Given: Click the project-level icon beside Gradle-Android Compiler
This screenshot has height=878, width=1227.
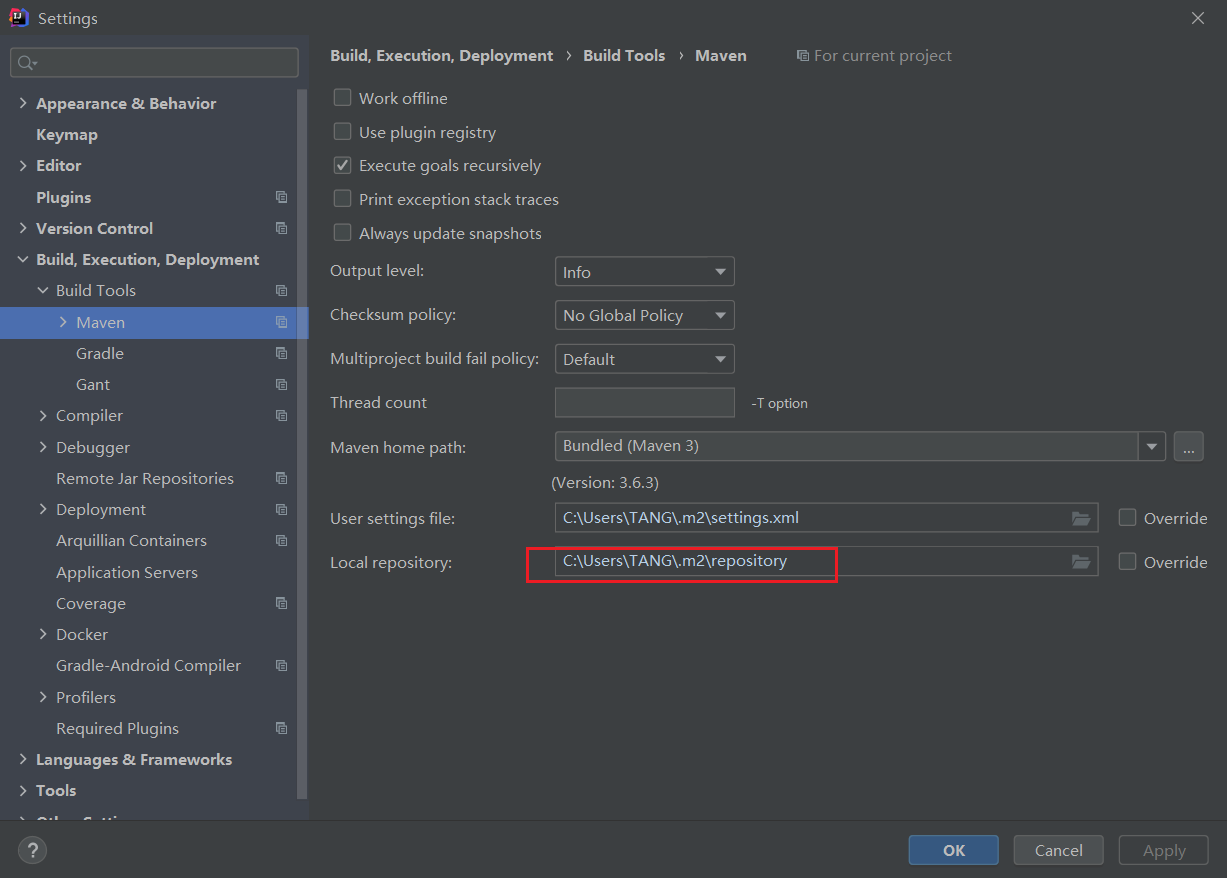Looking at the screenshot, I should [x=282, y=666].
